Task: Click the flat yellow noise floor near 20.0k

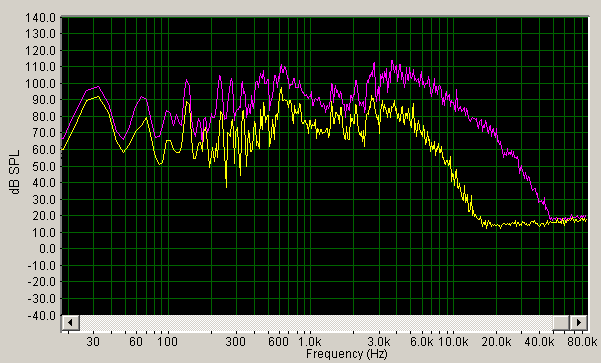Action: [x=498, y=225]
